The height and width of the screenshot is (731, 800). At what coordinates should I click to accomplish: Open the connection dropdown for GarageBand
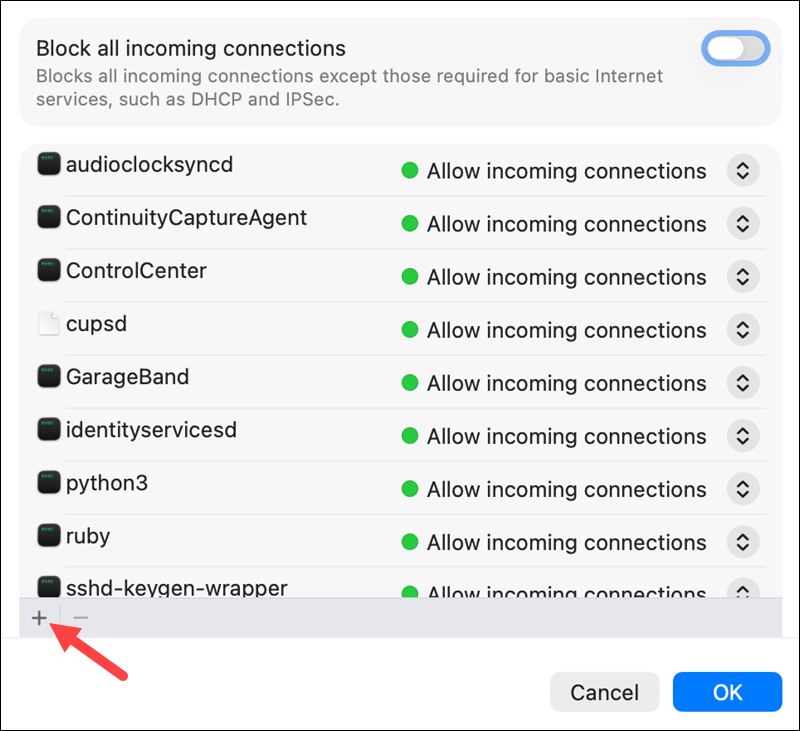[743, 382]
